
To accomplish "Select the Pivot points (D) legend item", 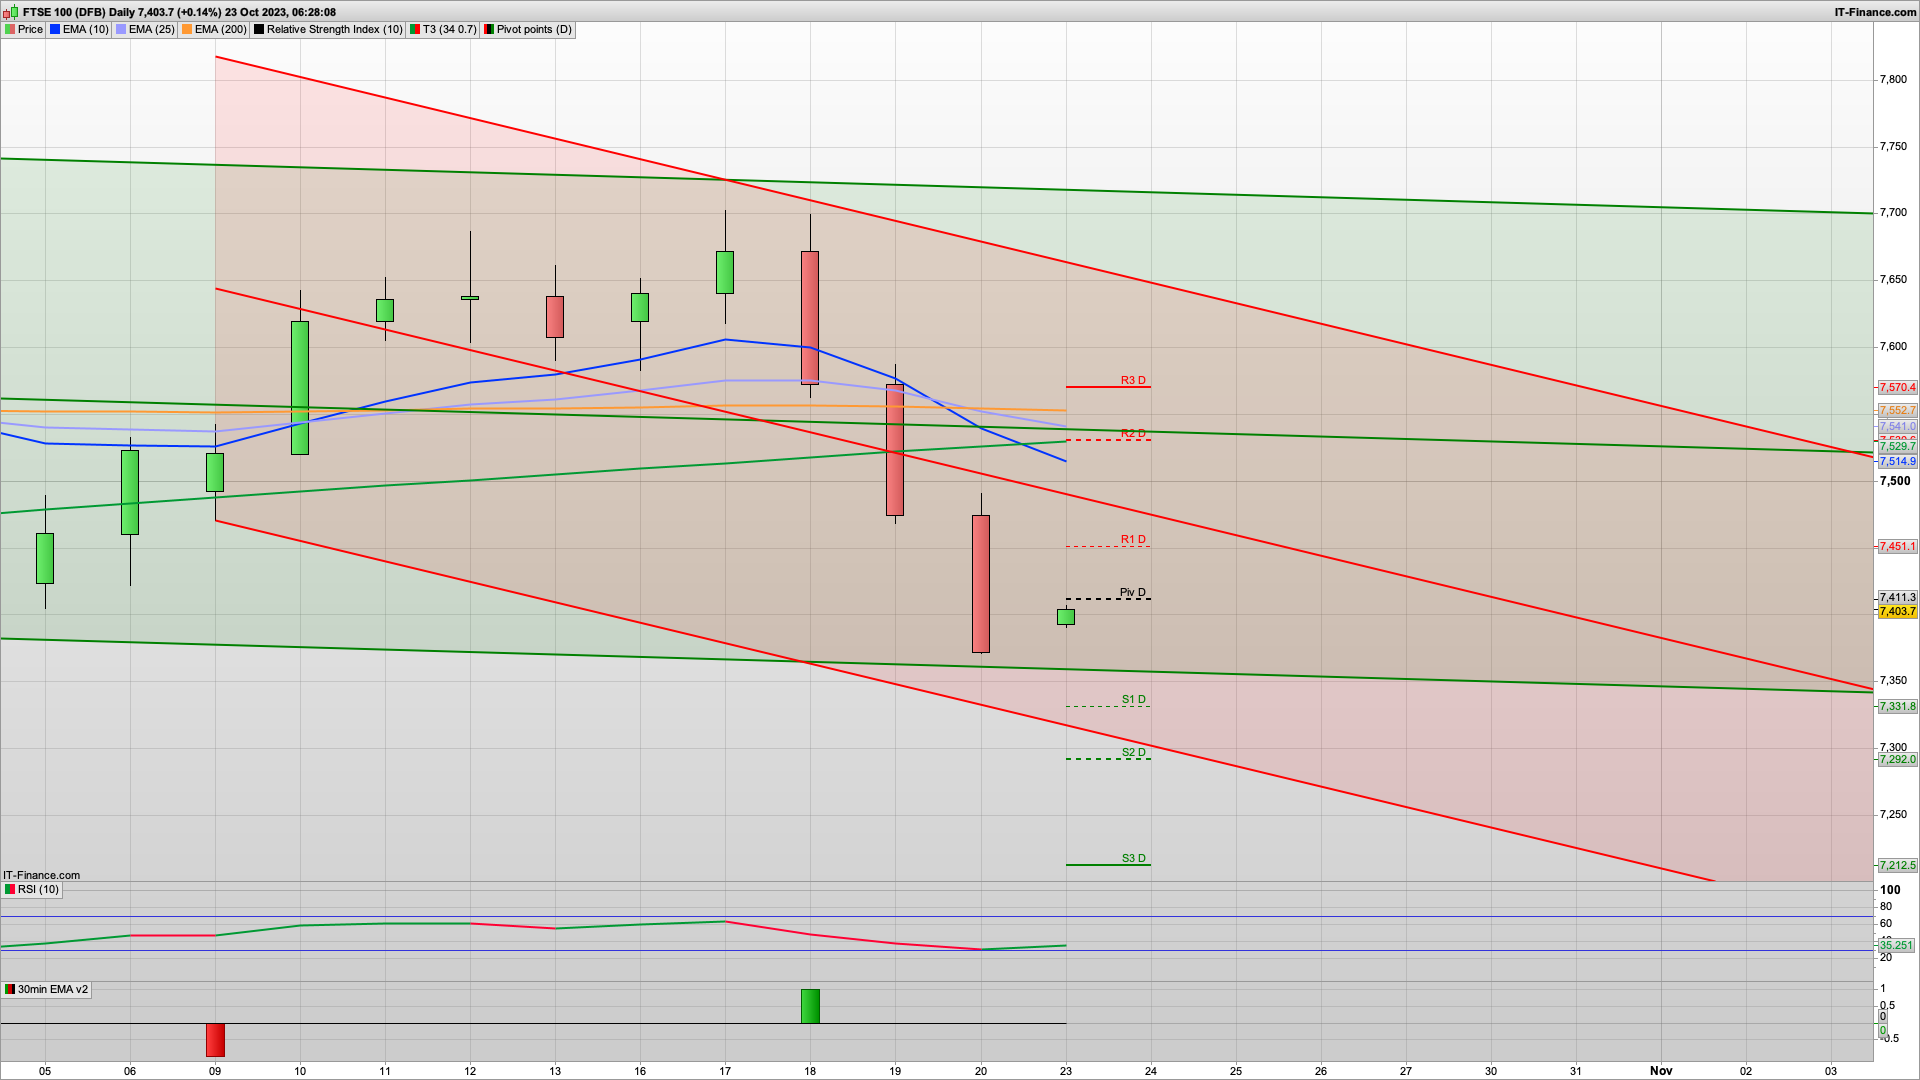I will (528, 29).
